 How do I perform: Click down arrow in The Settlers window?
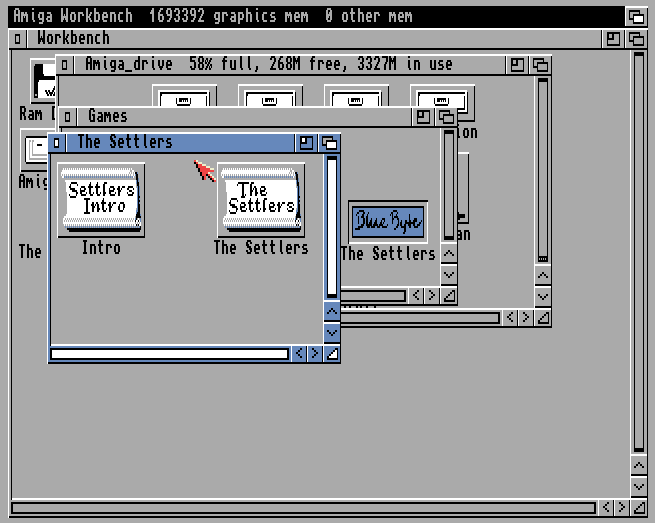point(332,333)
